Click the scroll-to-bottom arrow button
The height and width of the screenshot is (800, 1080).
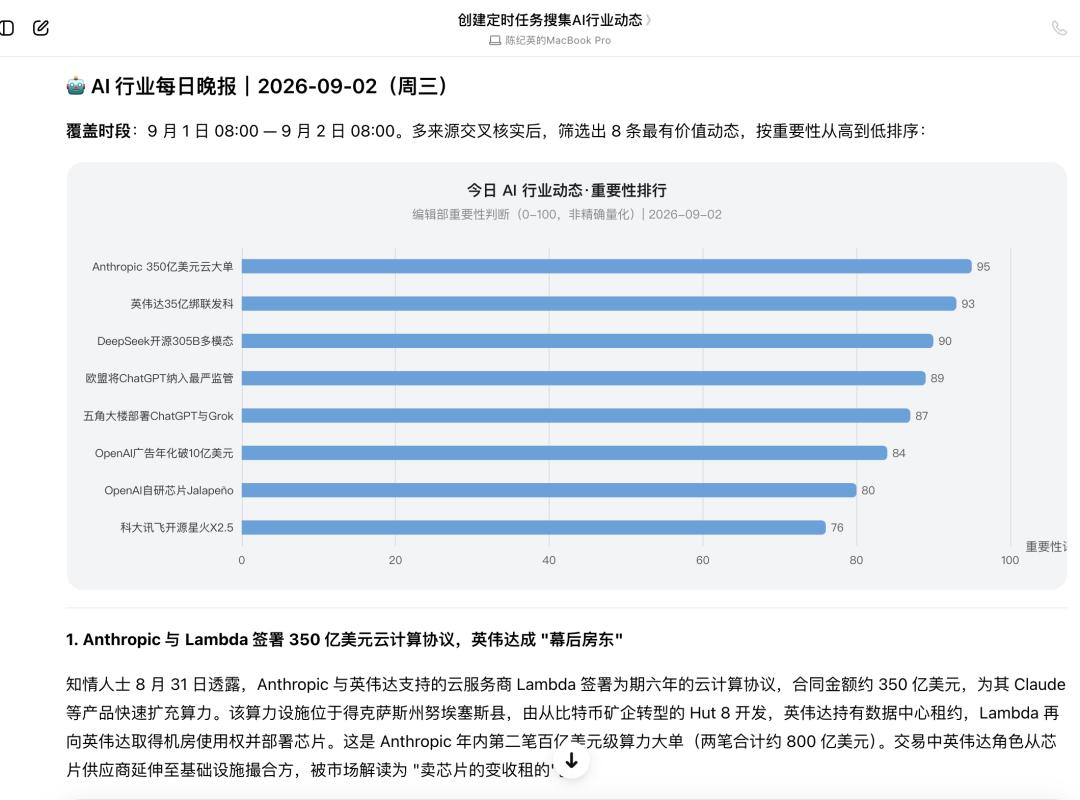pos(571,761)
